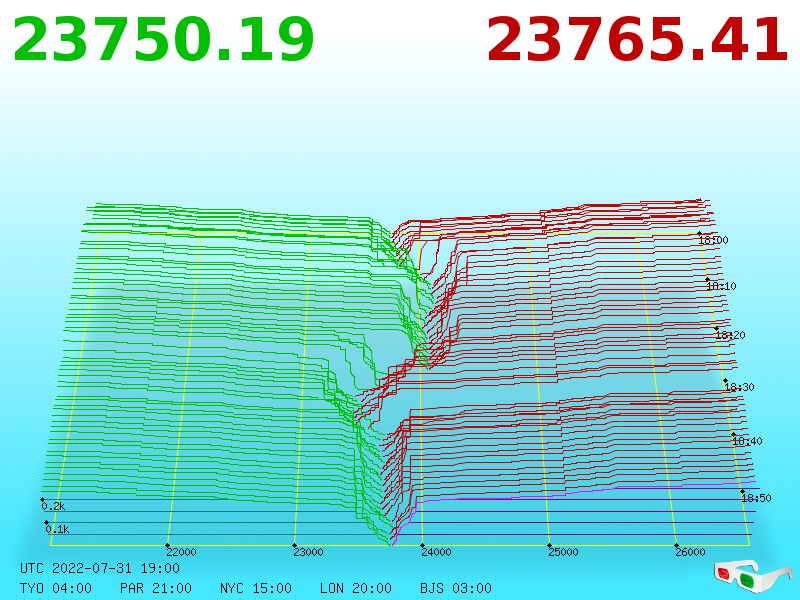Click the 18:20 time axis marker
The height and width of the screenshot is (600, 800).
[730, 335]
